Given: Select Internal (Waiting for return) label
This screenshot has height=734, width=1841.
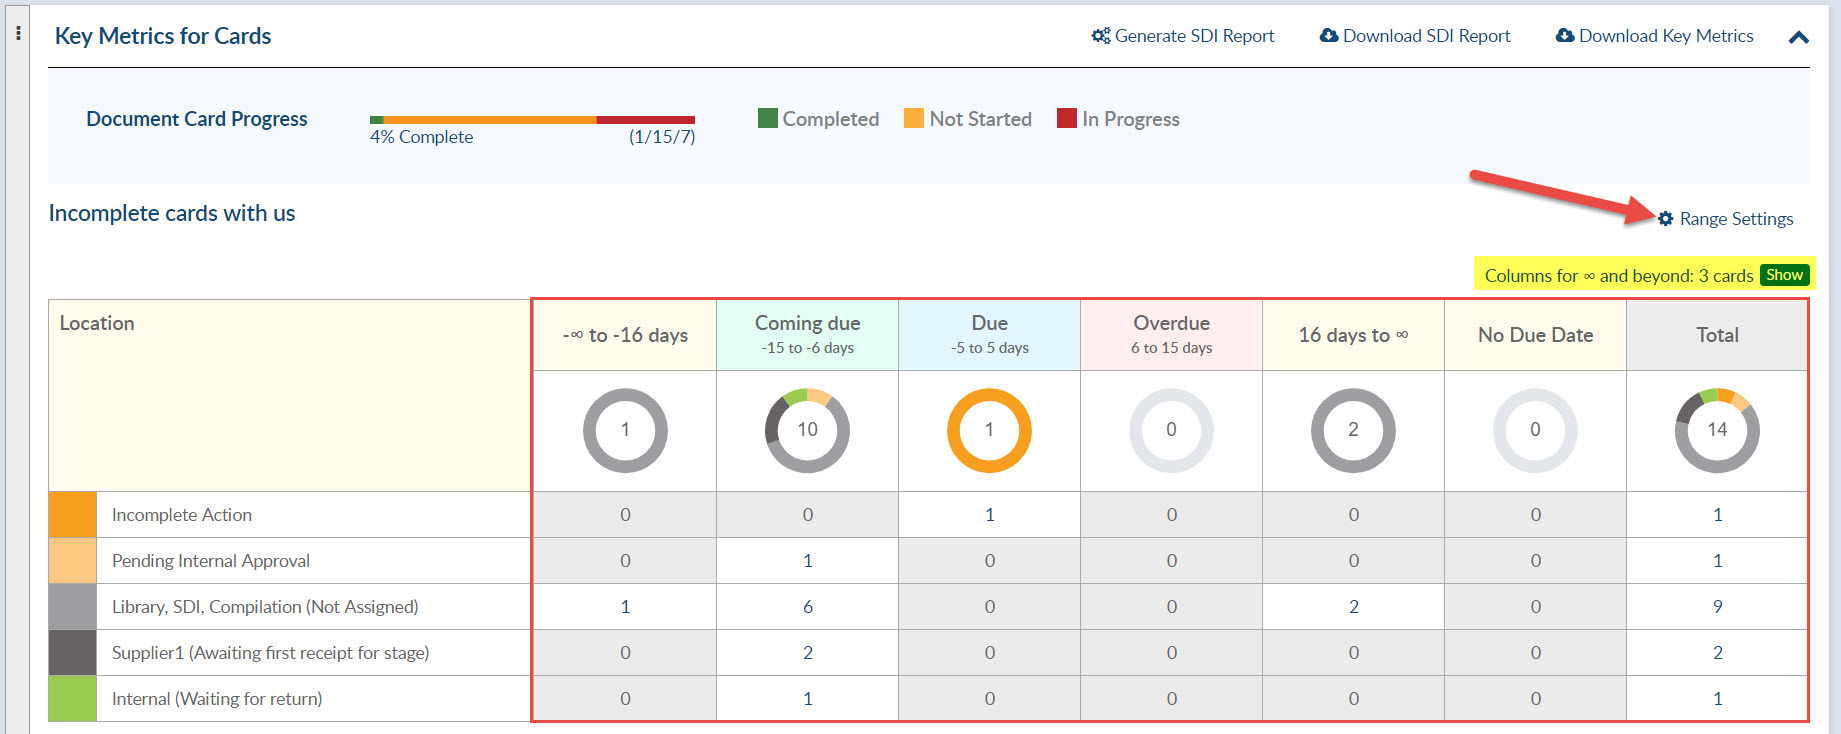Looking at the screenshot, I should click(217, 699).
